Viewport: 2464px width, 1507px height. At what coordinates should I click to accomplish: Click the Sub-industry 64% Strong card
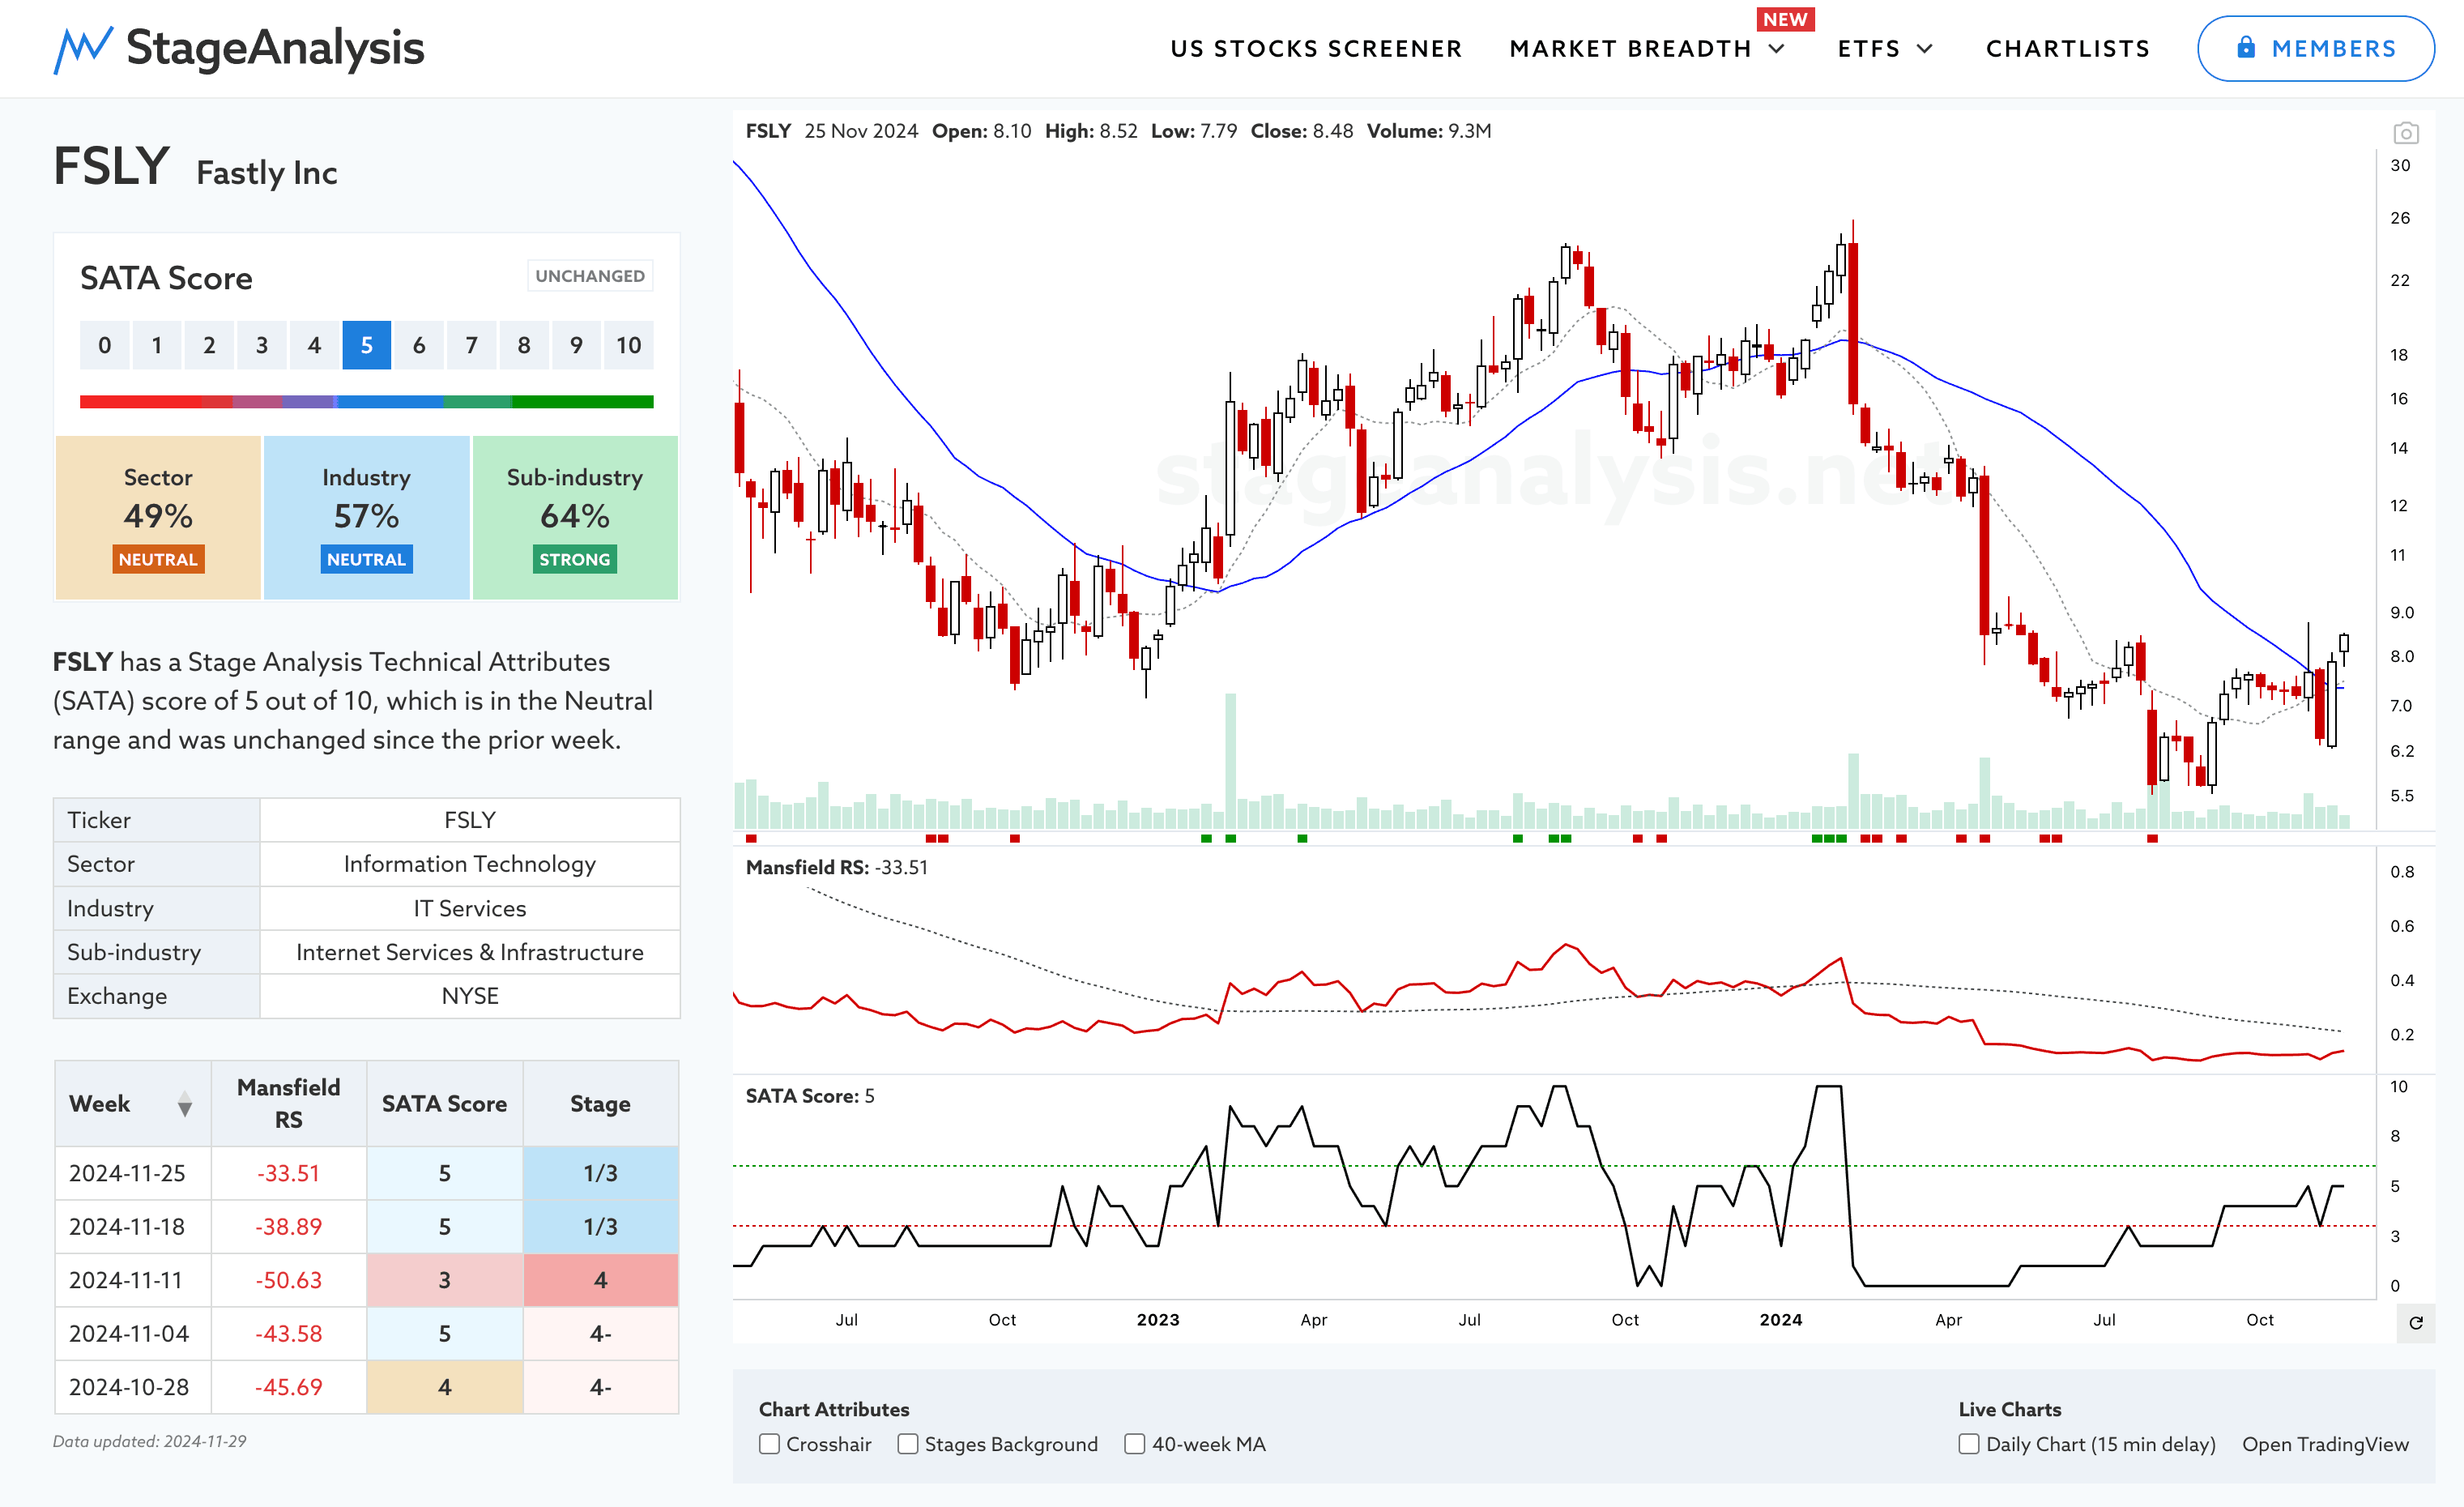(575, 517)
